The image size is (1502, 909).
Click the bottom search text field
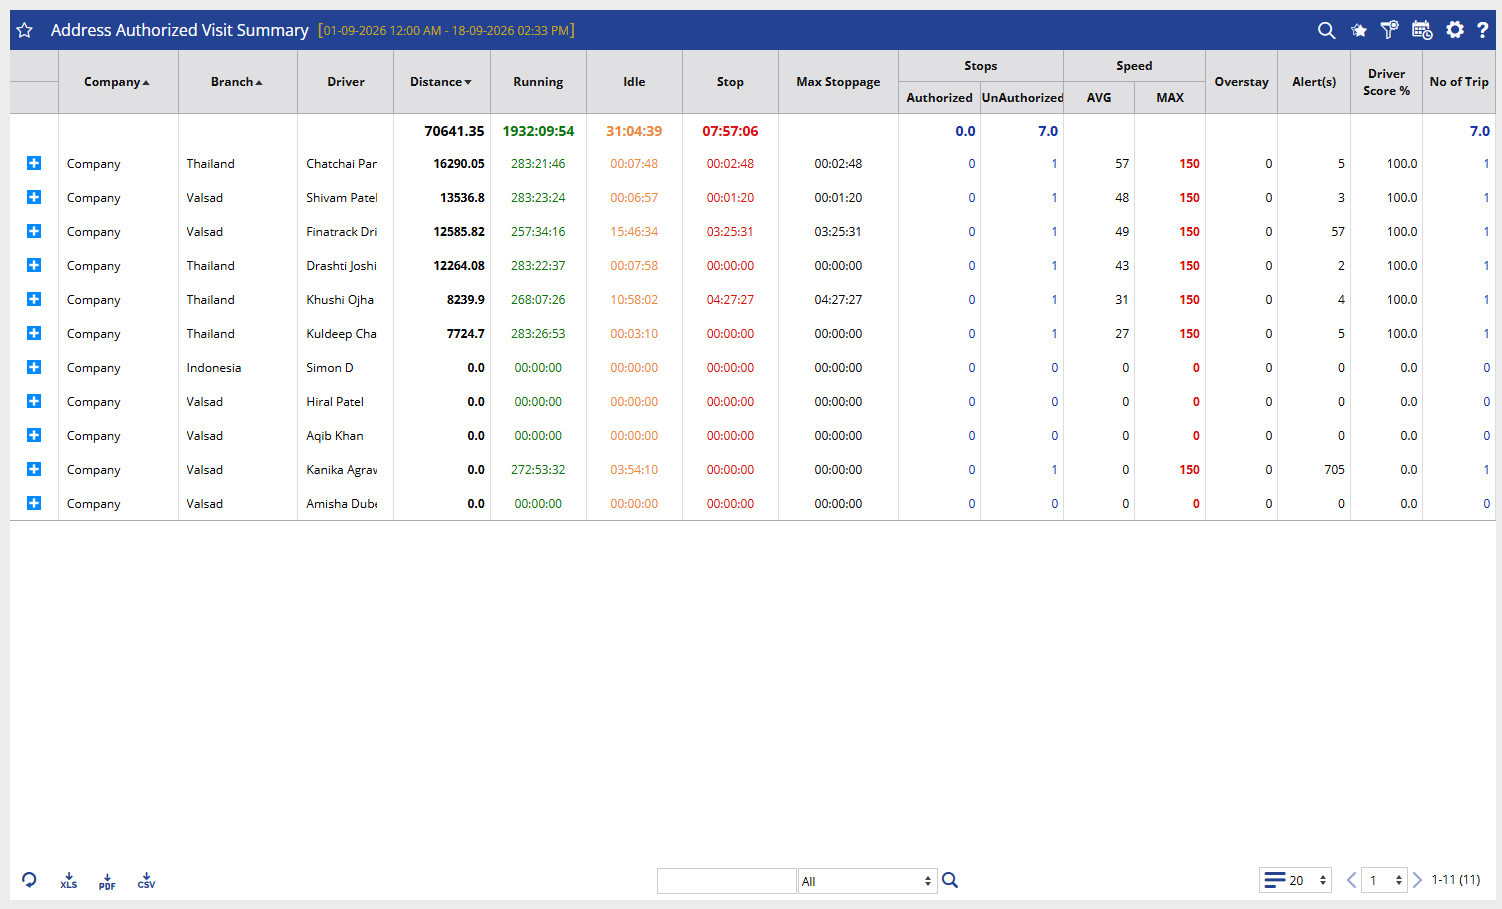tap(726, 881)
